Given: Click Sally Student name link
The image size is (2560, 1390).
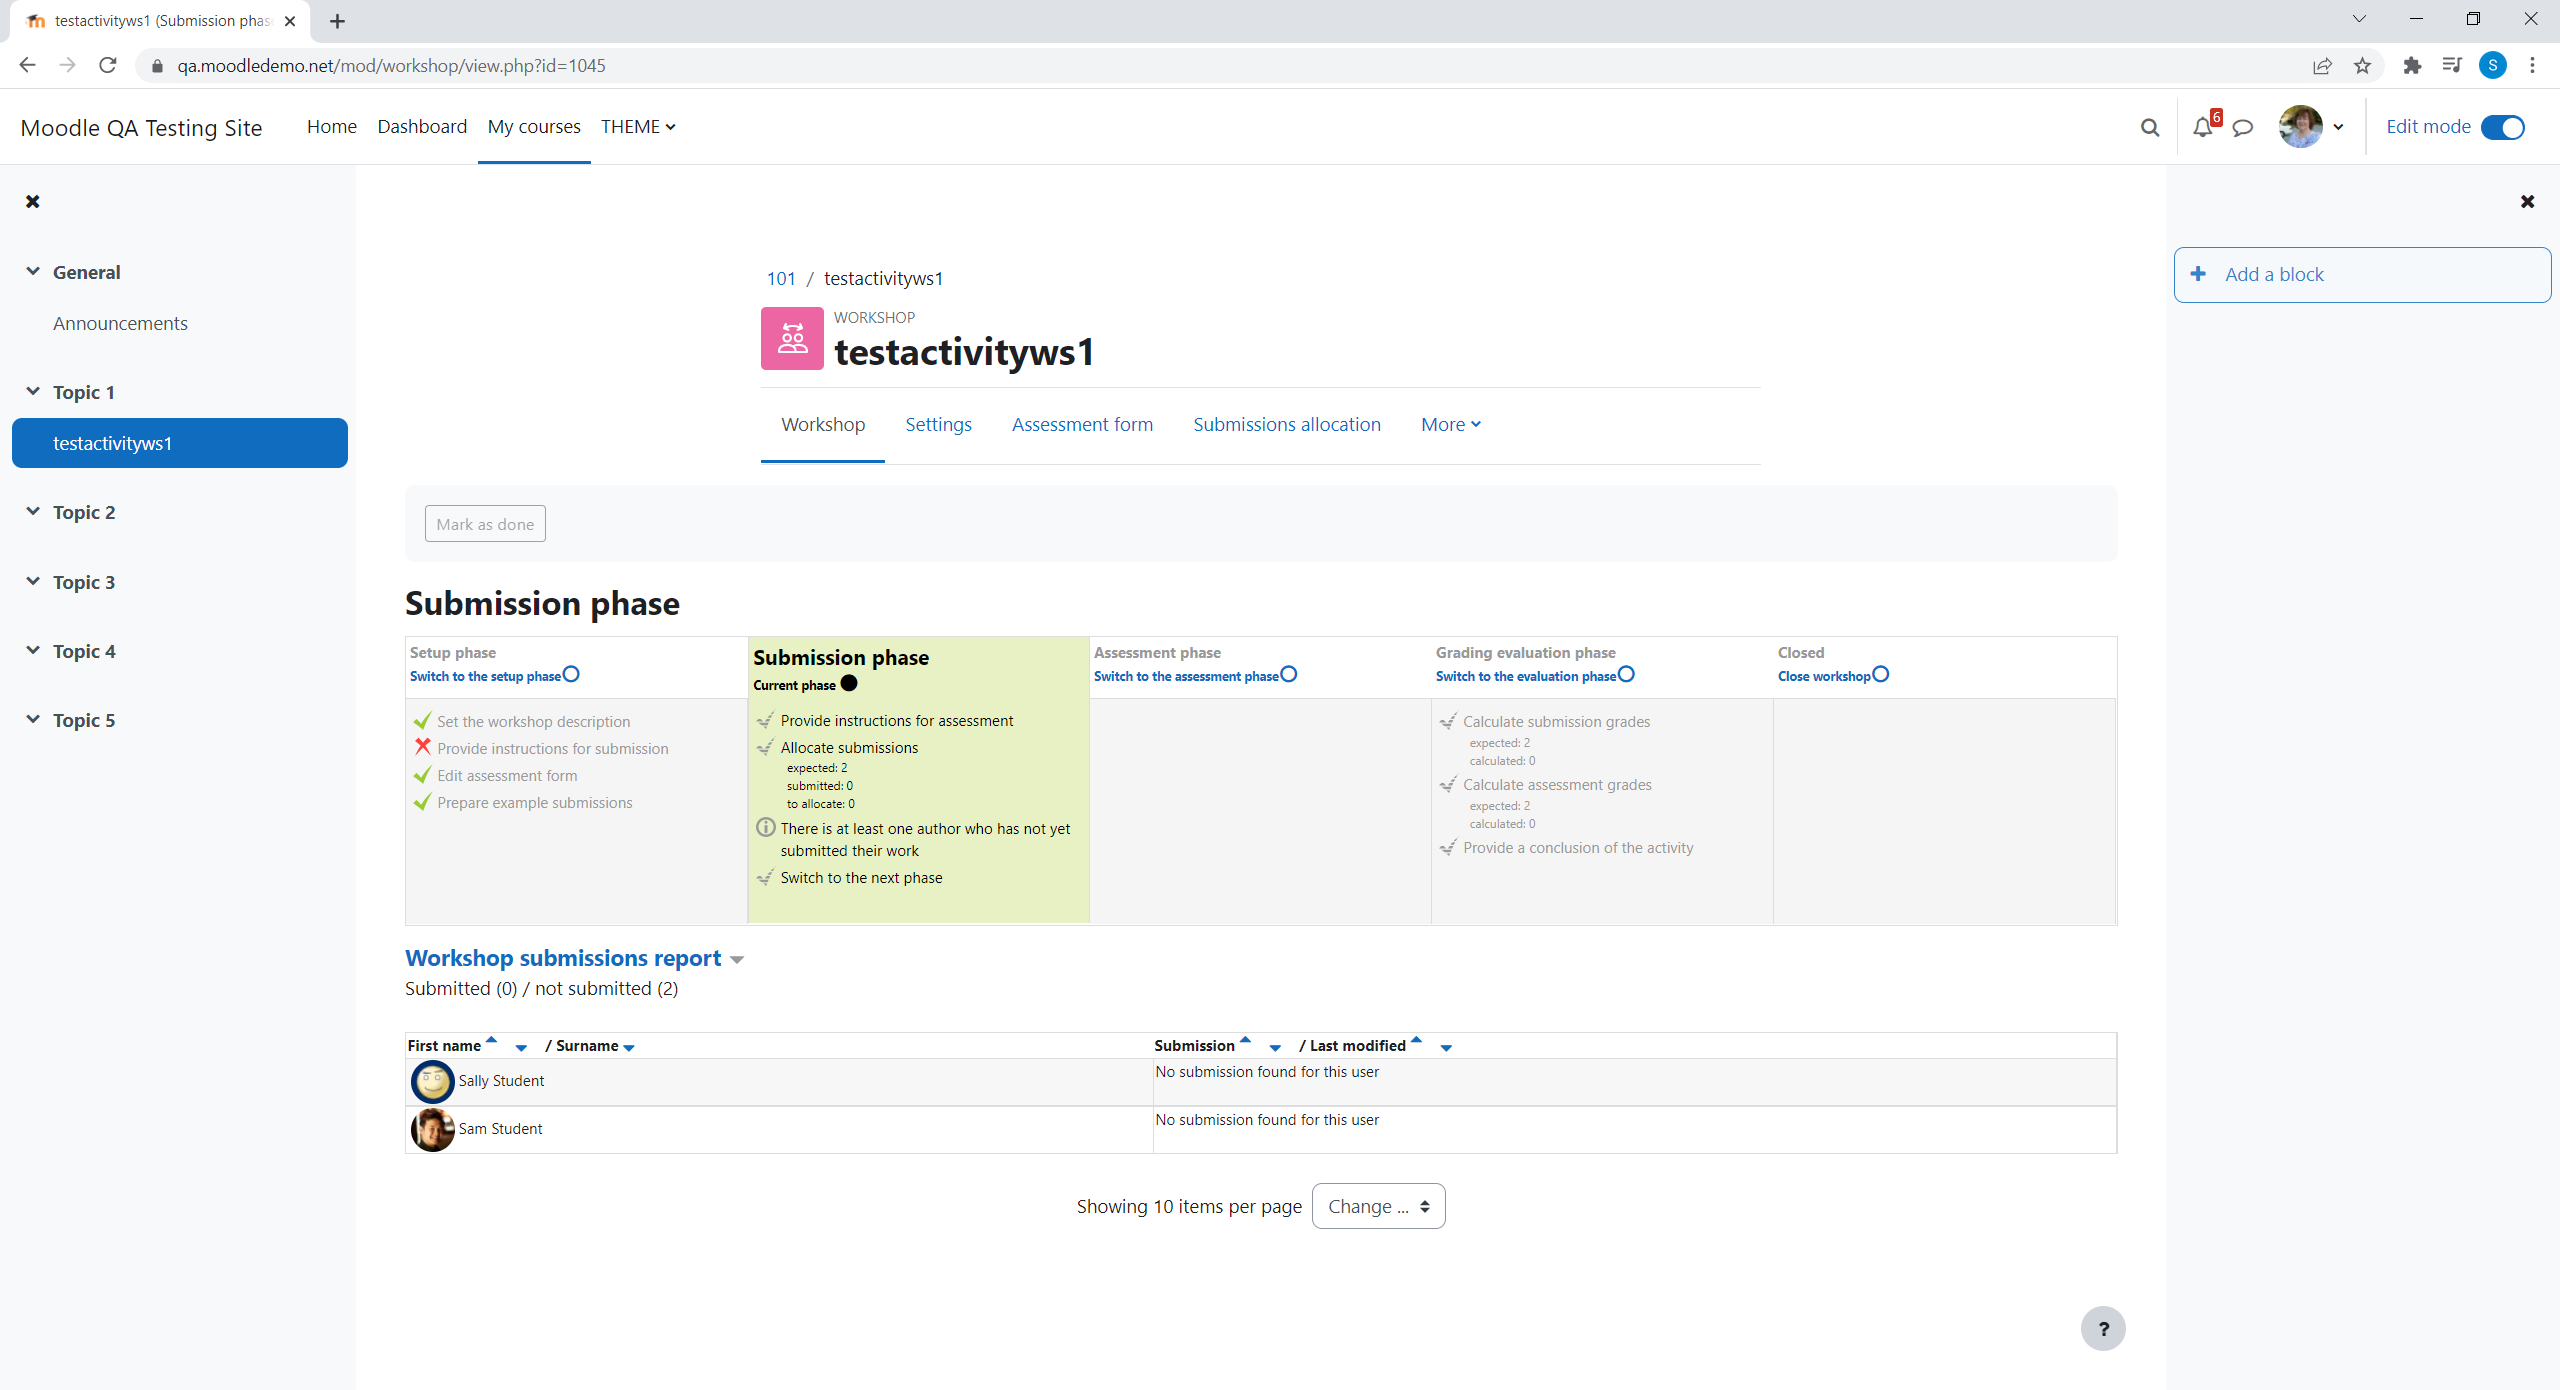Looking at the screenshot, I should coord(501,1081).
